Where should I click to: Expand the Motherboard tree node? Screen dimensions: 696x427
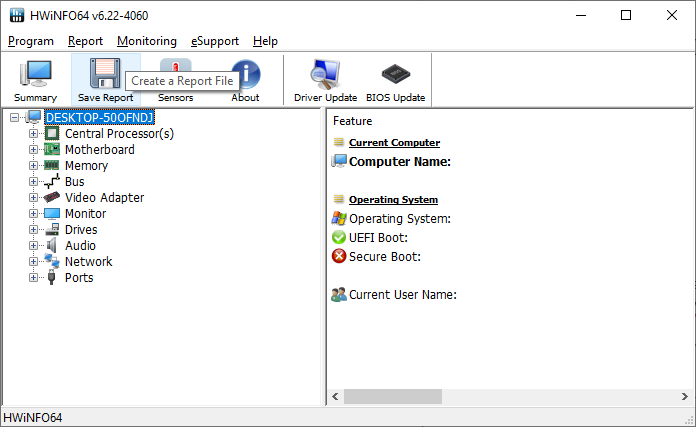click(34, 150)
